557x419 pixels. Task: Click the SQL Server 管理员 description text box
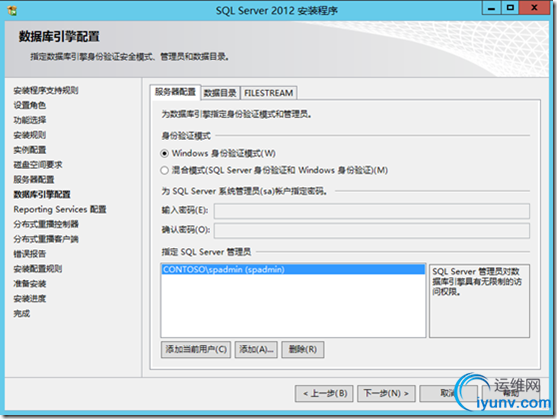[x=479, y=301]
